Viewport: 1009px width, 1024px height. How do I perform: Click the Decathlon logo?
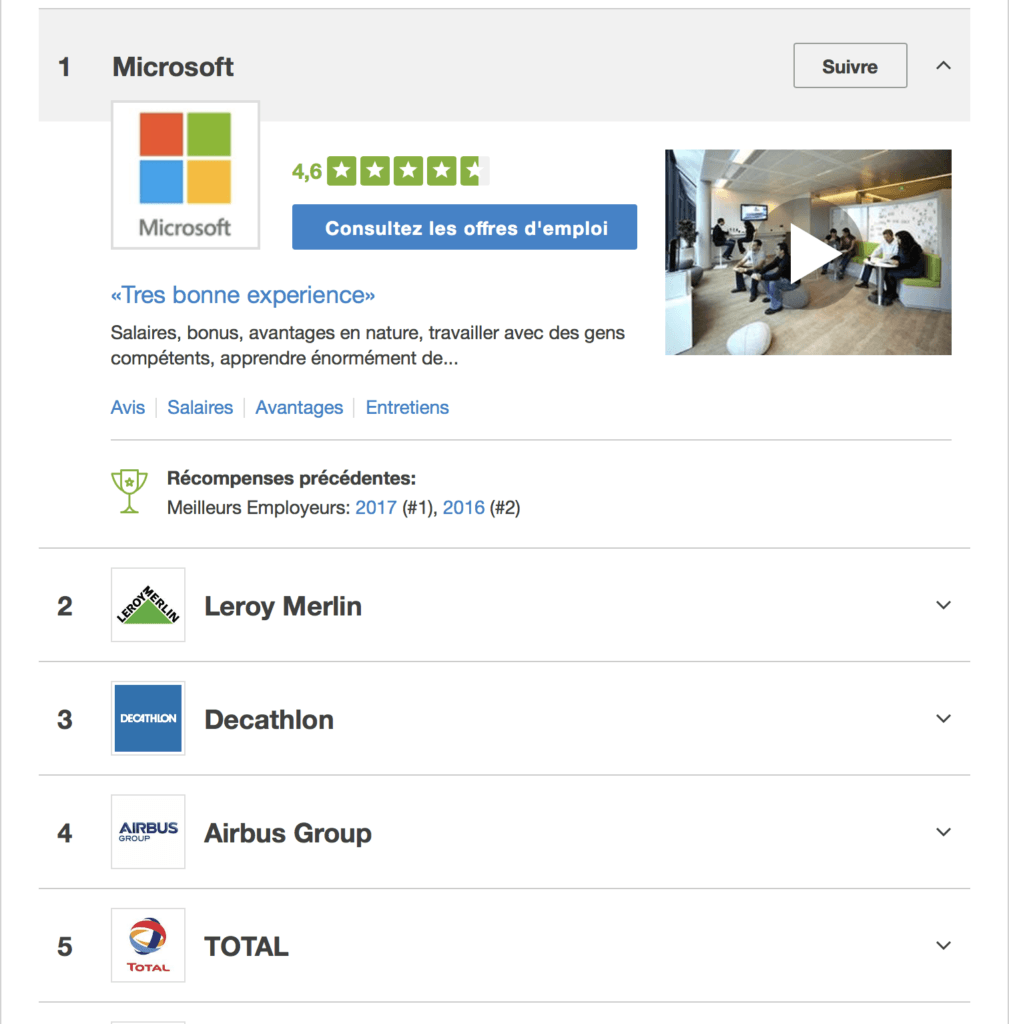coord(147,718)
